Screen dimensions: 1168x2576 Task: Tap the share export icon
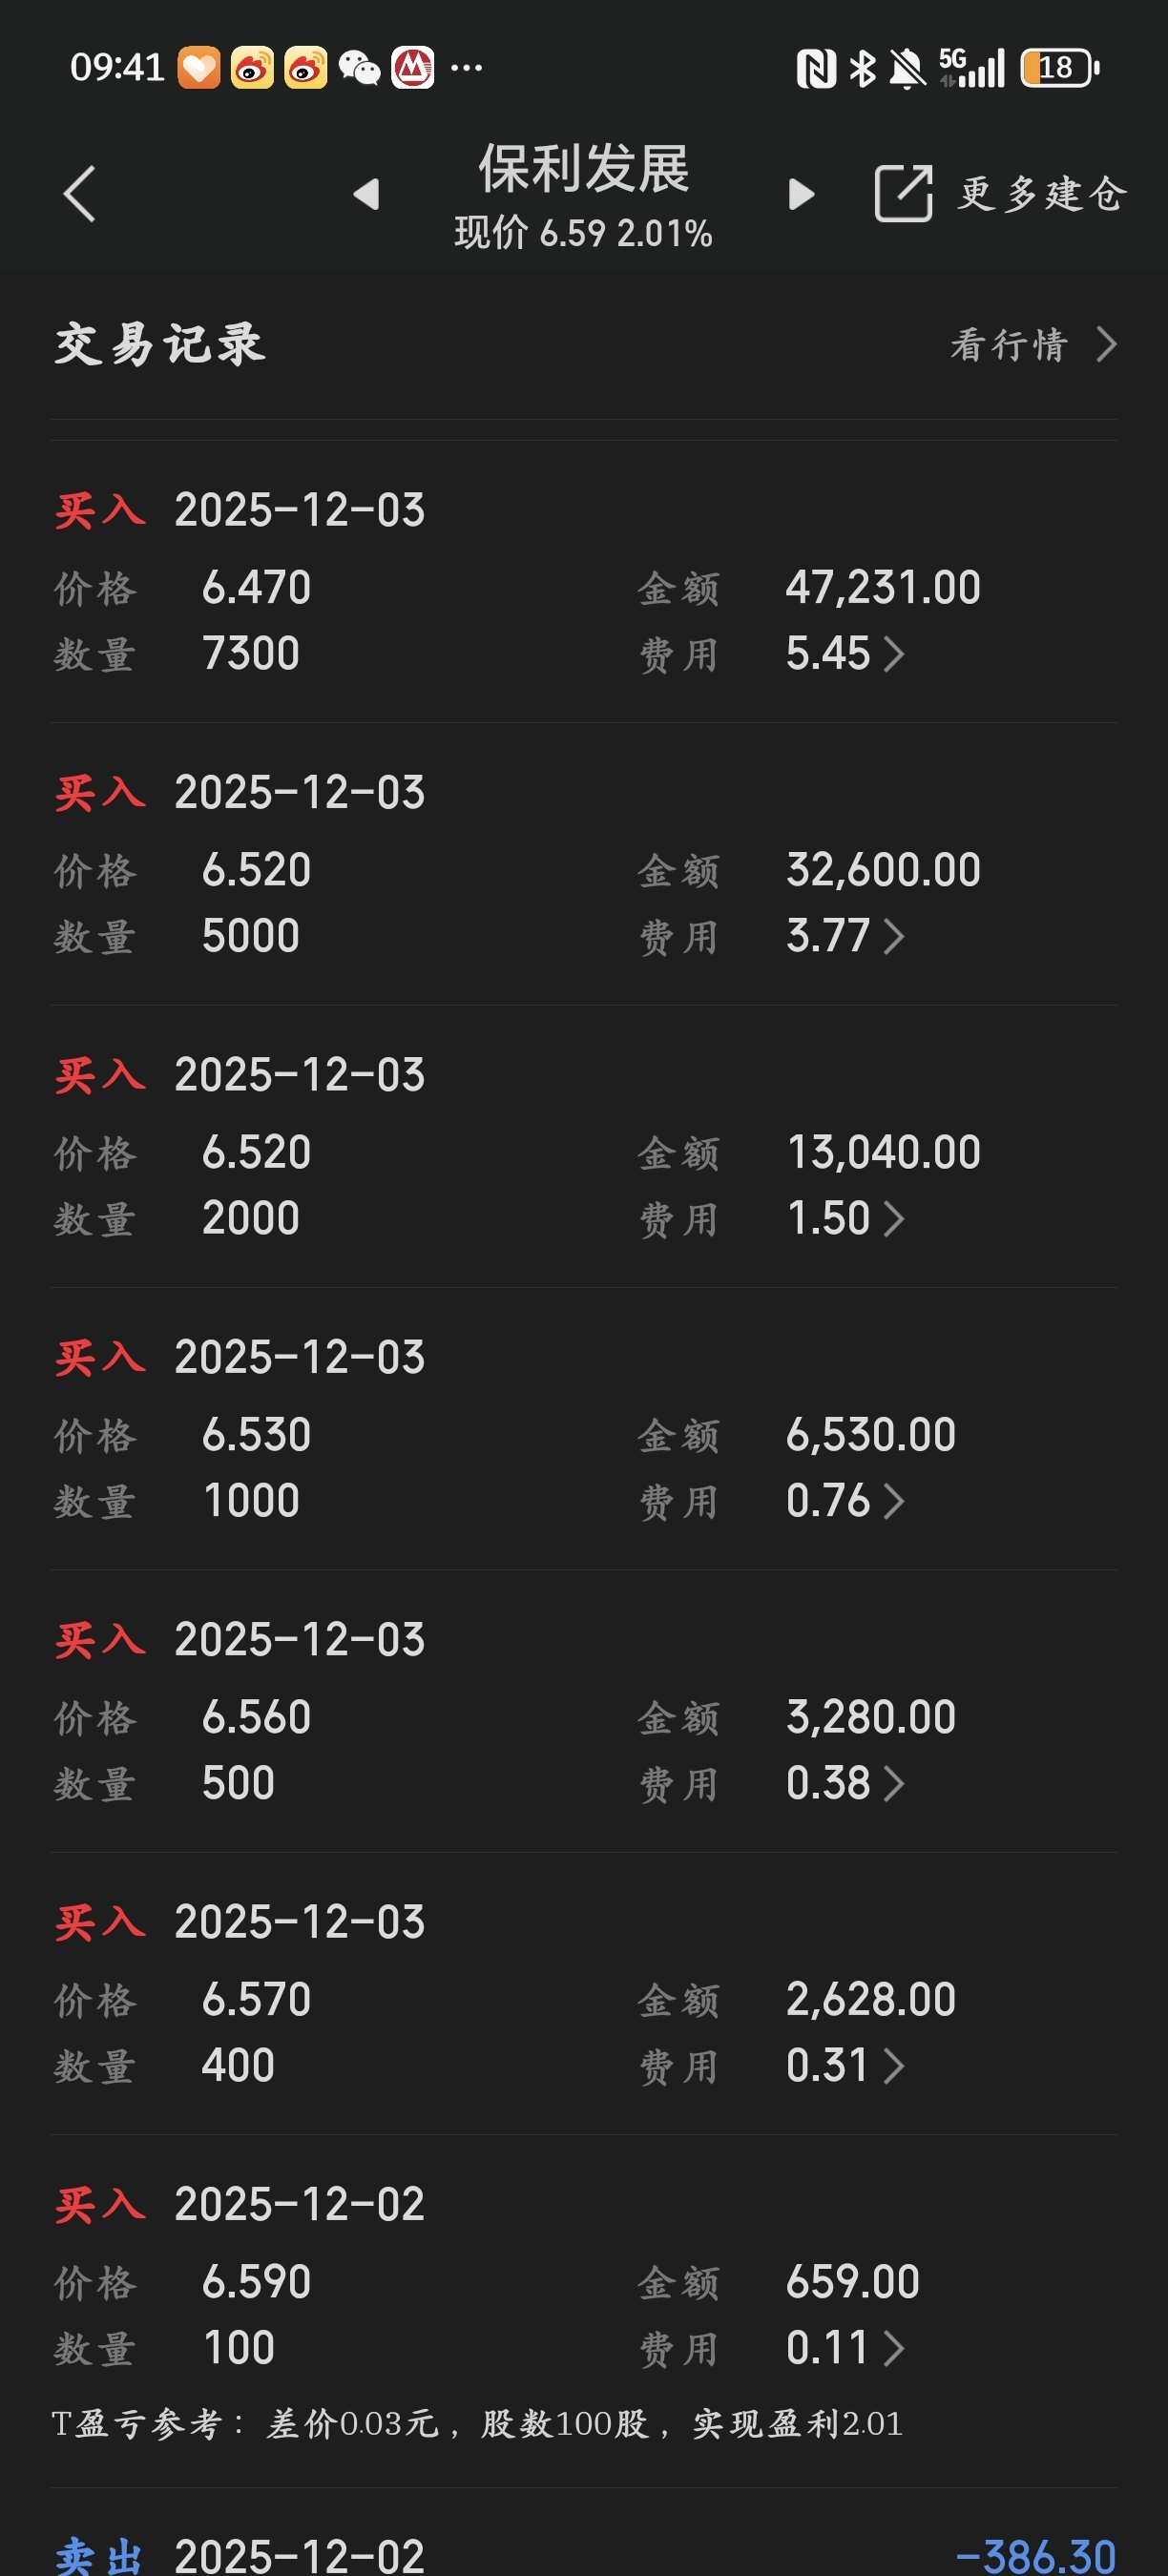point(903,193)
